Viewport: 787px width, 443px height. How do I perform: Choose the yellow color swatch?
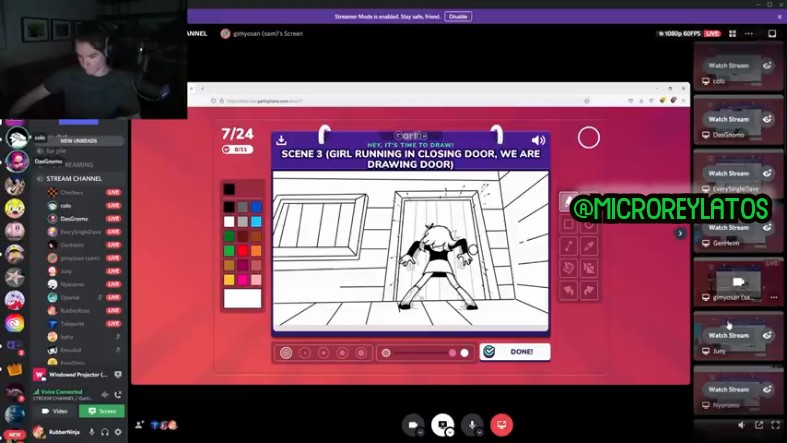(x=229, y=279)
